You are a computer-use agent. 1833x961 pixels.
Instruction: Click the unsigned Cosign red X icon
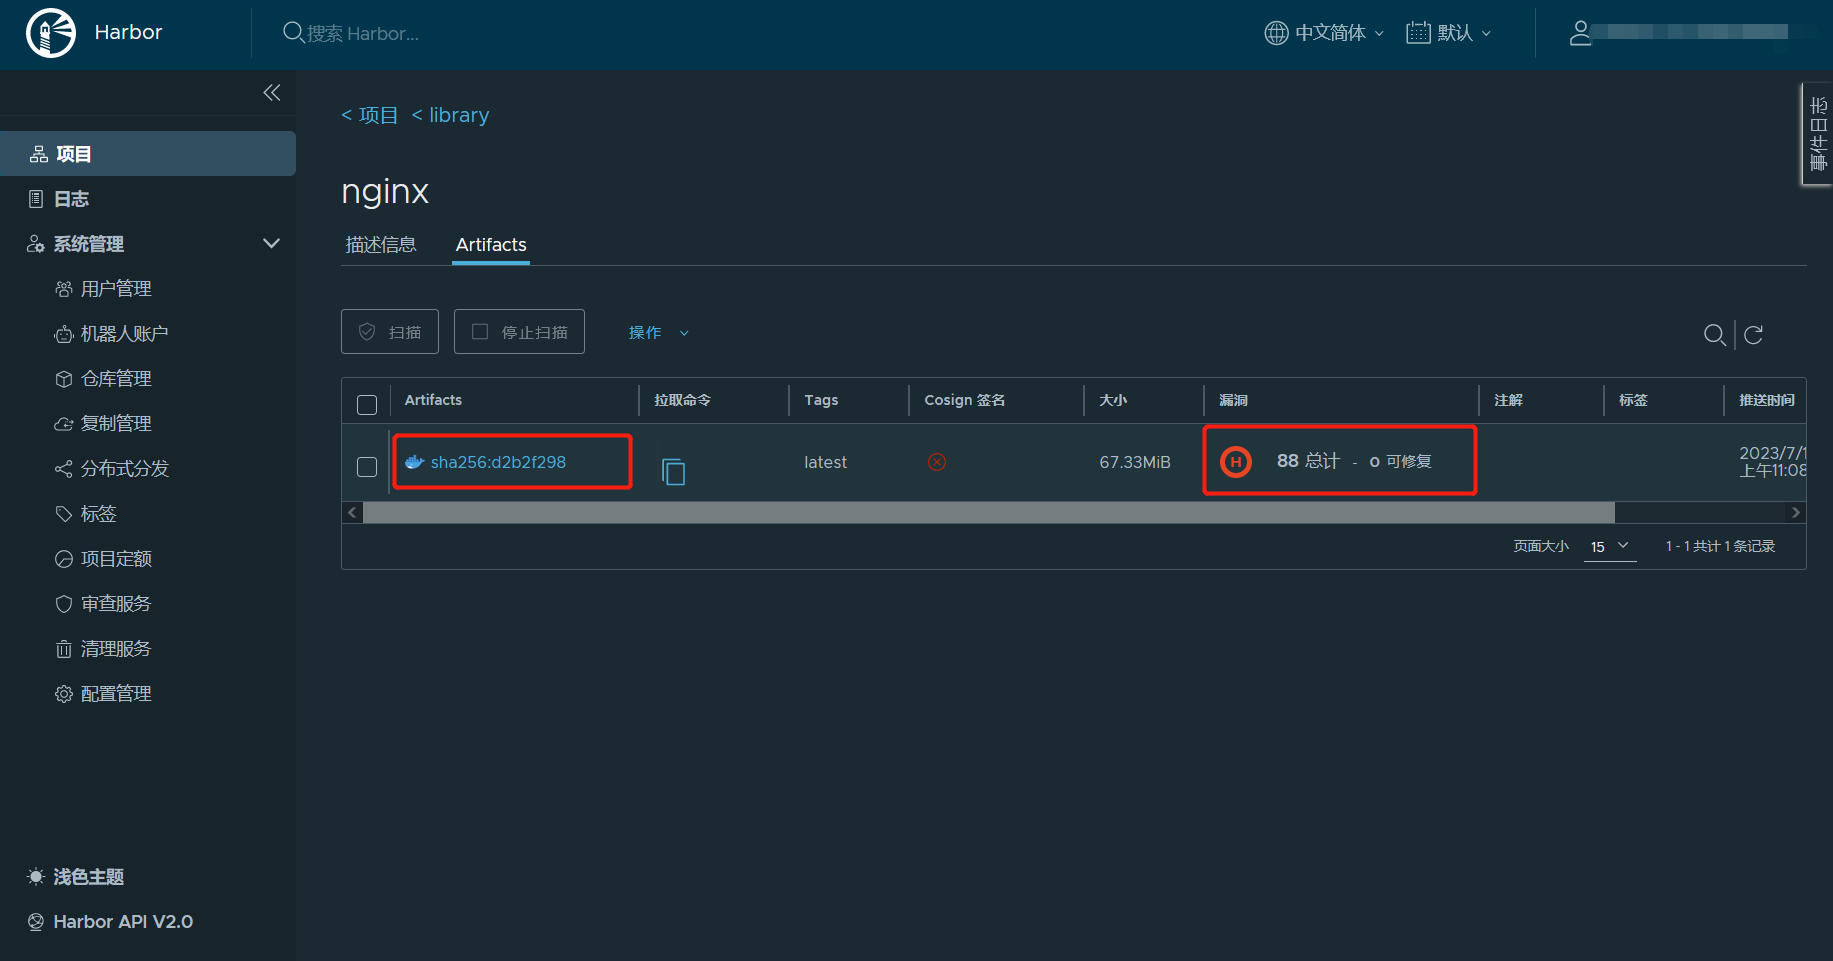937,462
